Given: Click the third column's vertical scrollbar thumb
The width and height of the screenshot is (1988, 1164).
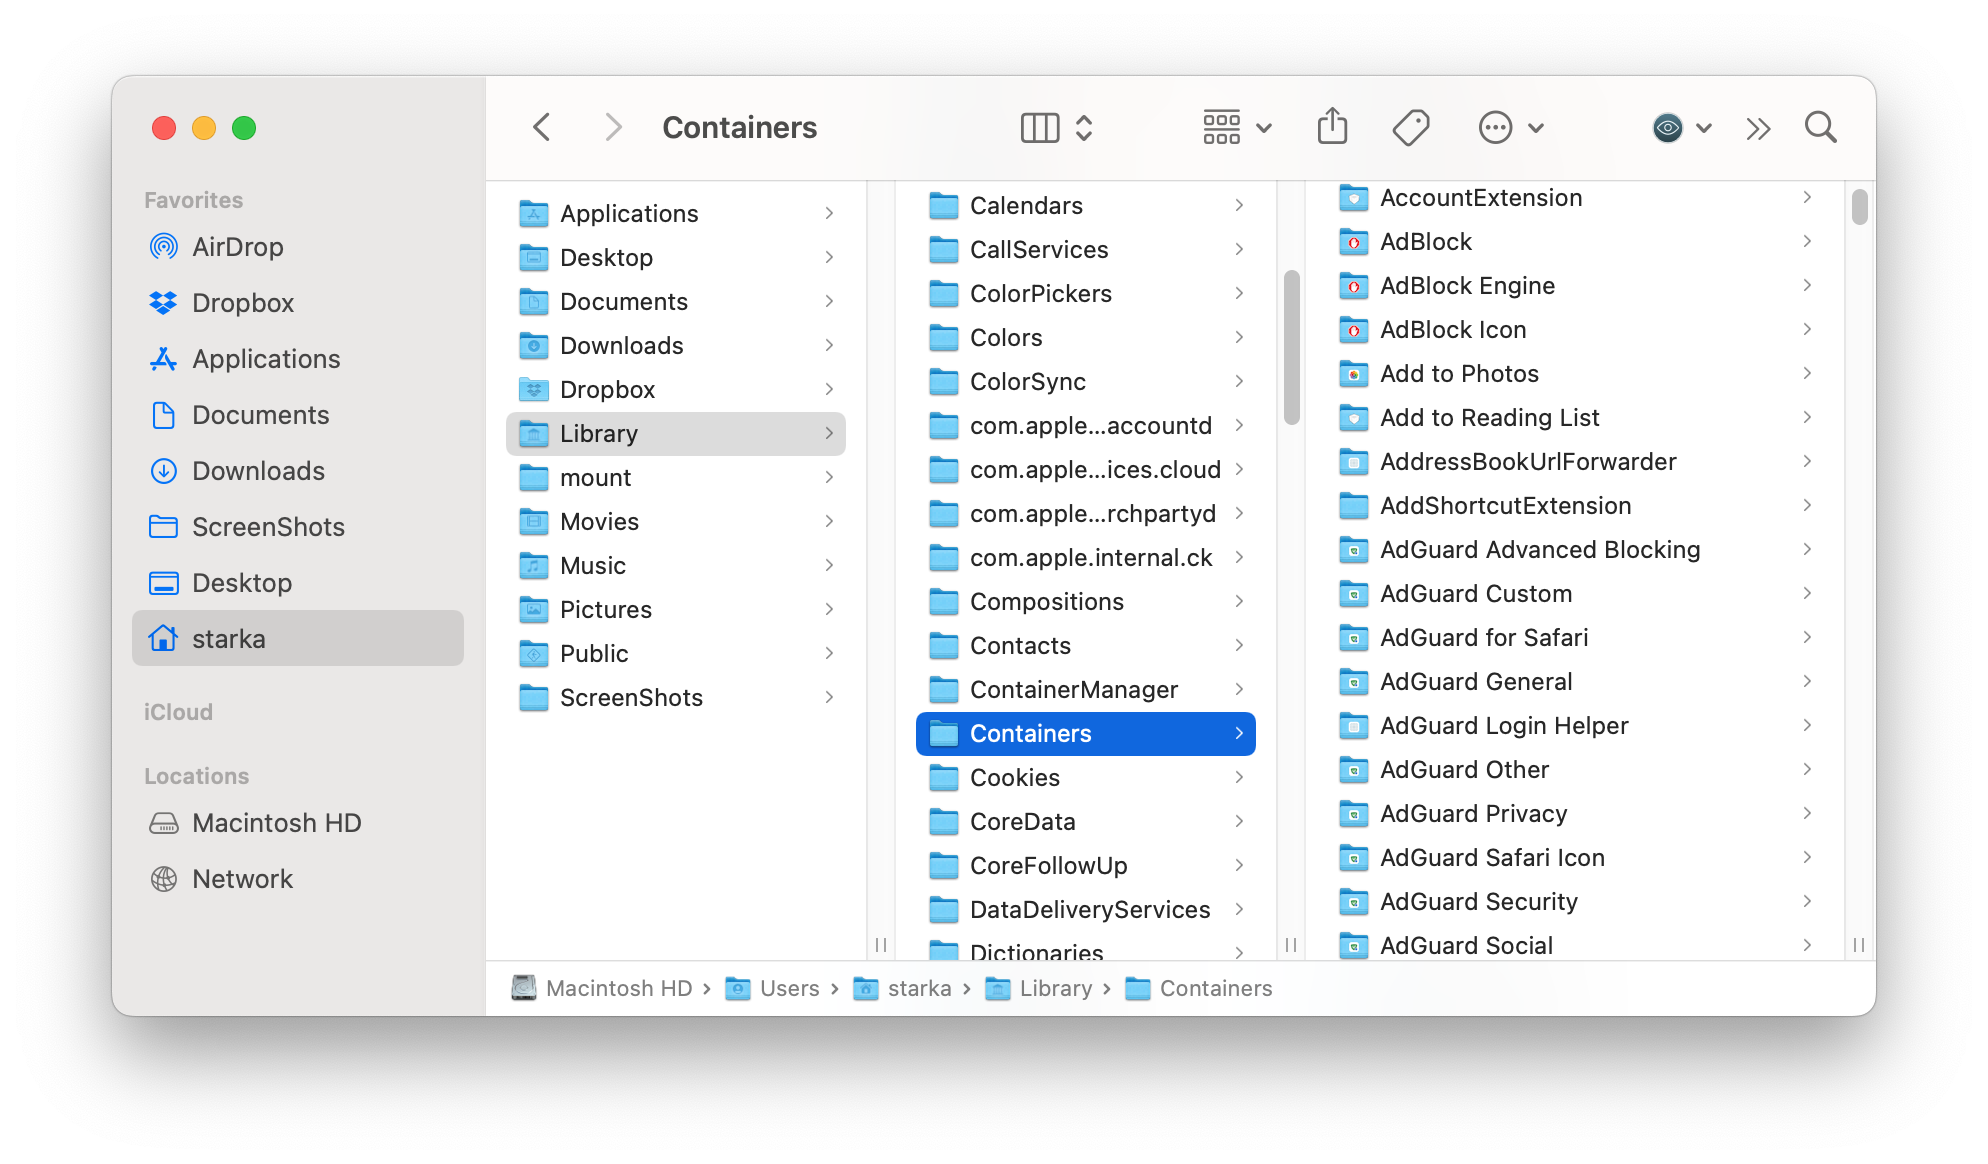Looking at the screenshot, I should pos(1860,207).
